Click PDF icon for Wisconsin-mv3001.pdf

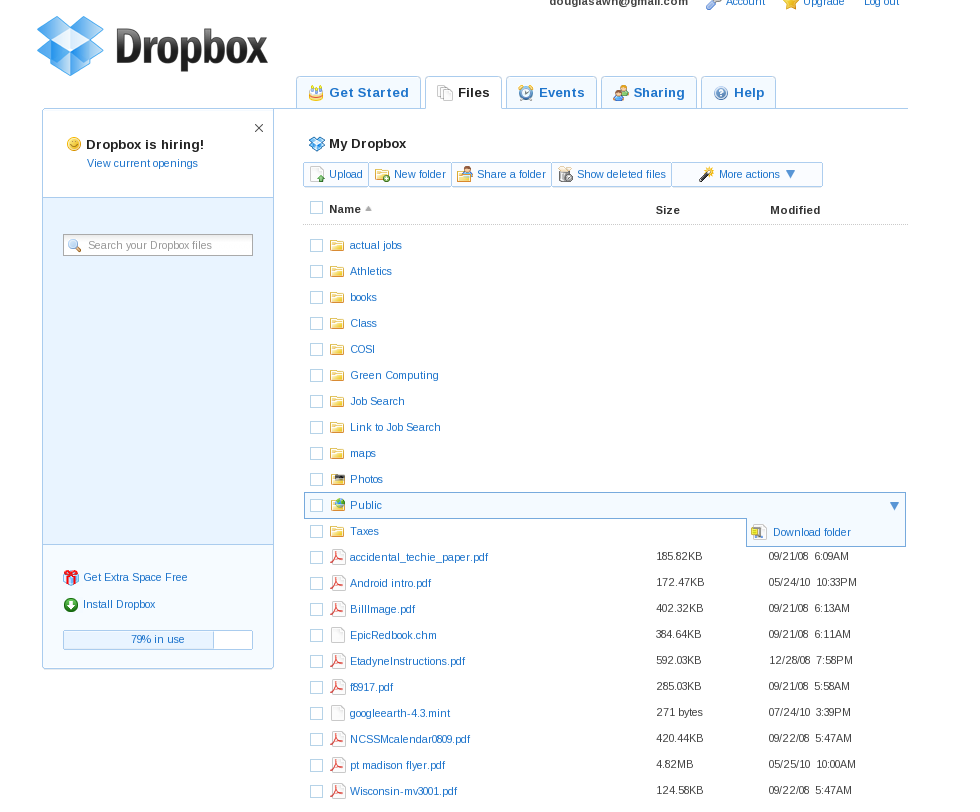[x=338, y=791]
